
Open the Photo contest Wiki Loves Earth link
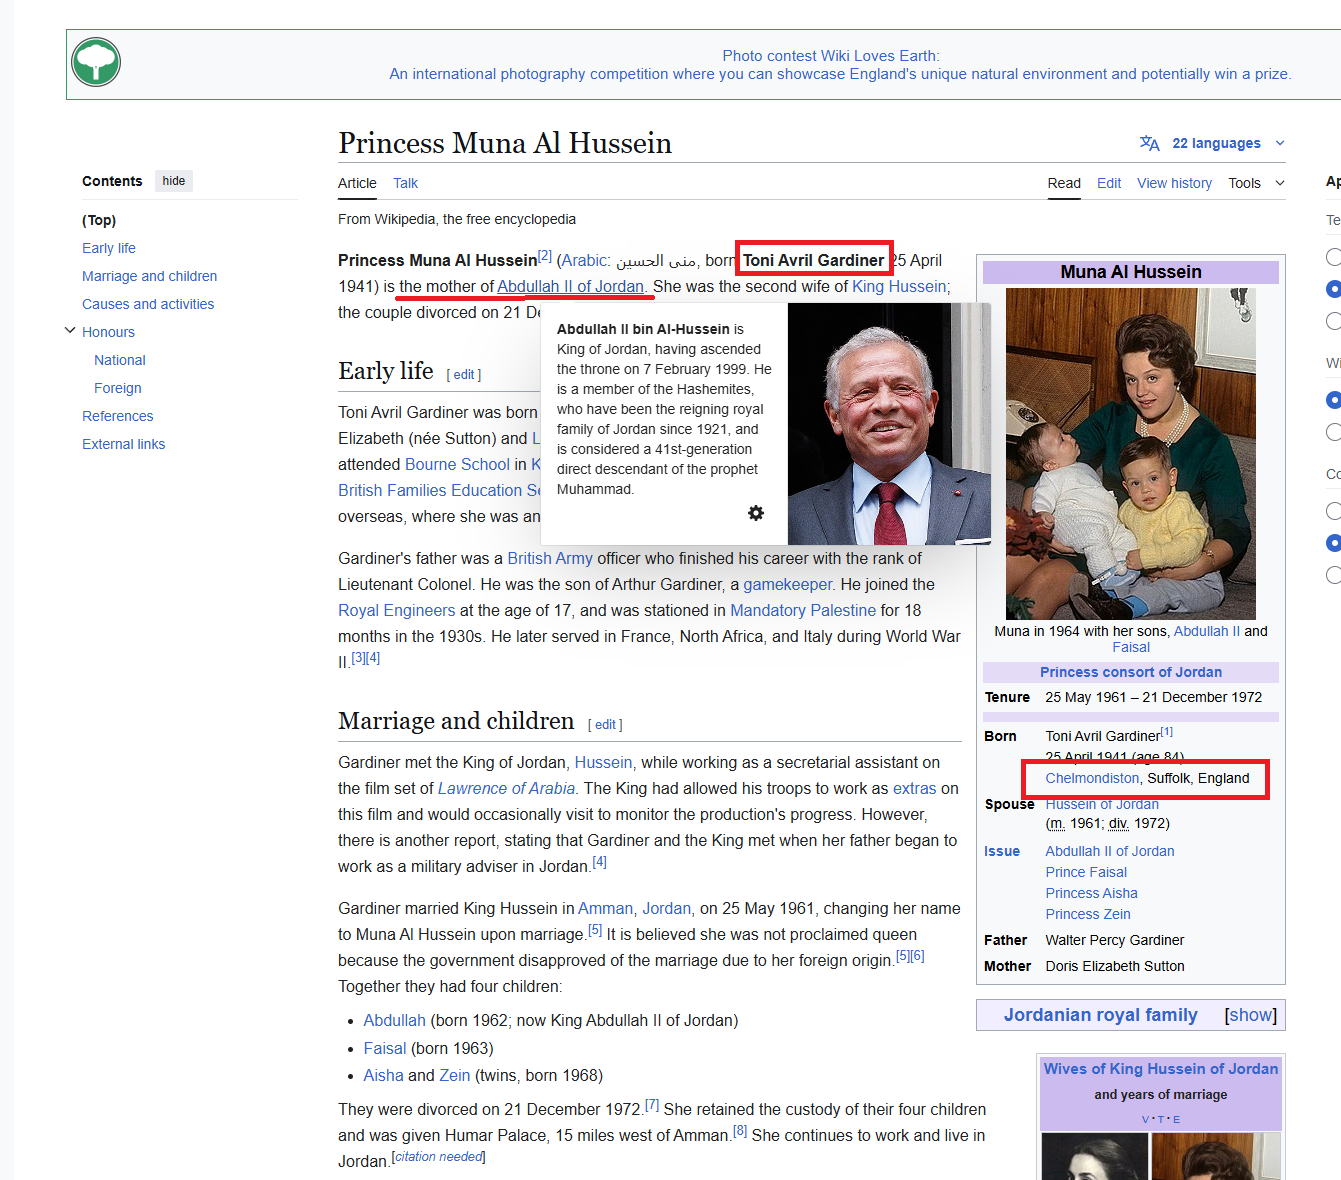[x=831, y=56]
